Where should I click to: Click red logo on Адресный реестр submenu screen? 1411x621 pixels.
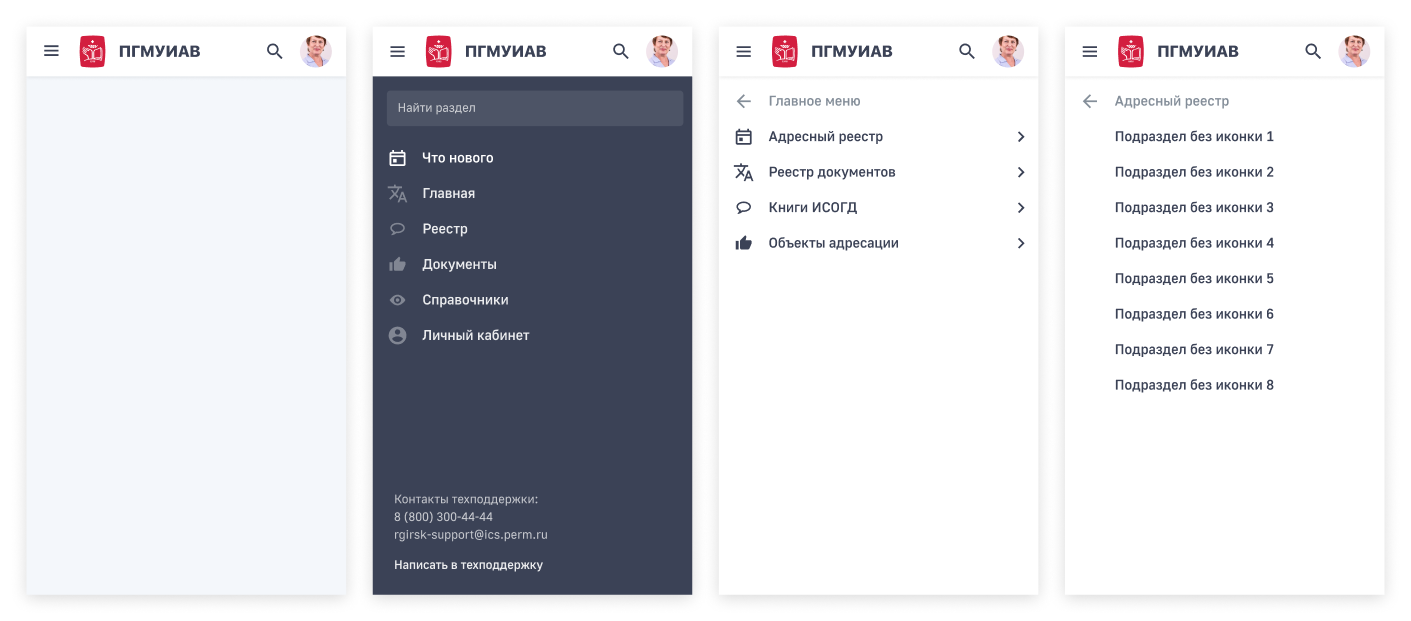click(1131, 51)
